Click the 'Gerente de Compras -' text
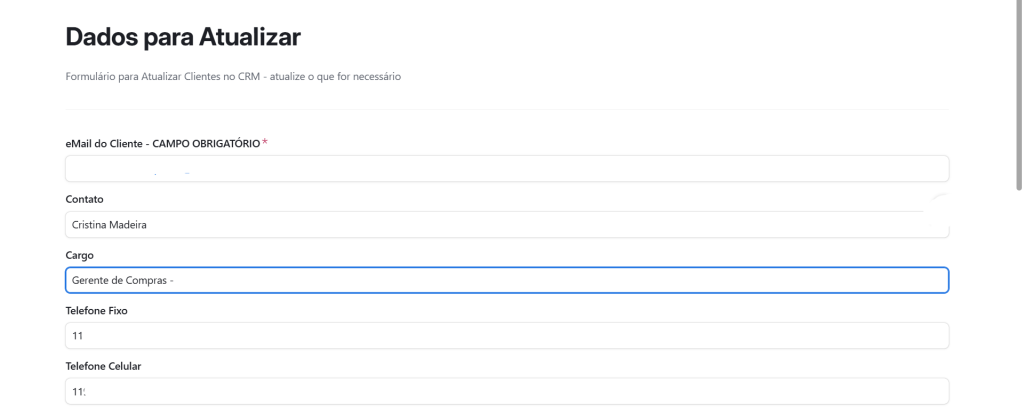This screenshot has width=1024, height=413. 122,280
